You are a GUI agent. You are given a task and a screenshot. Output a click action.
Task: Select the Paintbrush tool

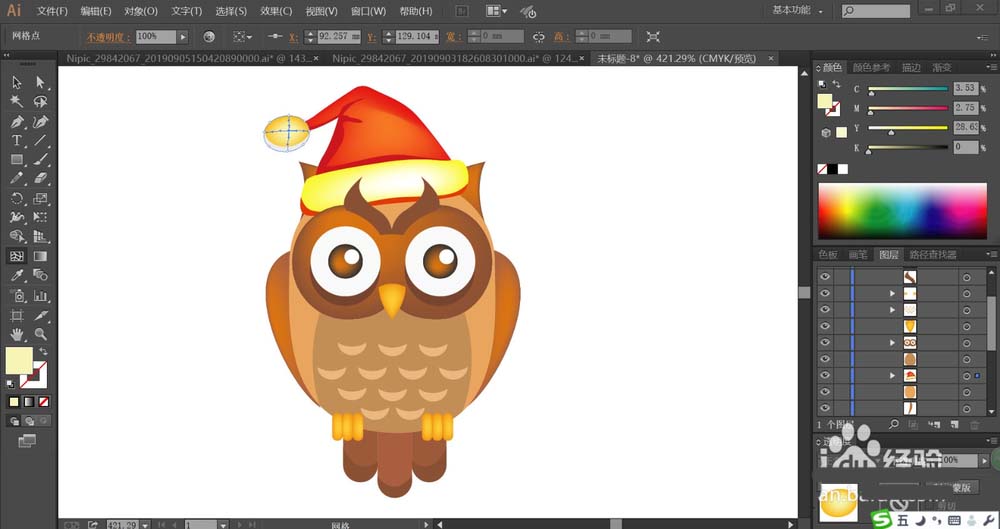(x=40, y=160)
